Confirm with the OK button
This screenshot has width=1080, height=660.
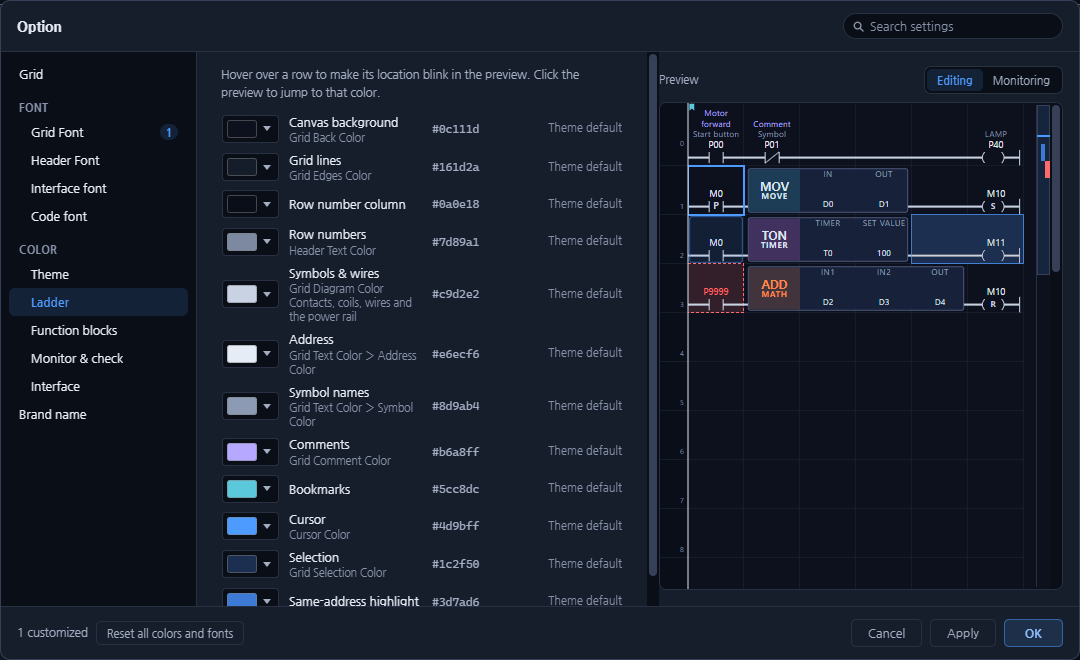[1032, 633]
